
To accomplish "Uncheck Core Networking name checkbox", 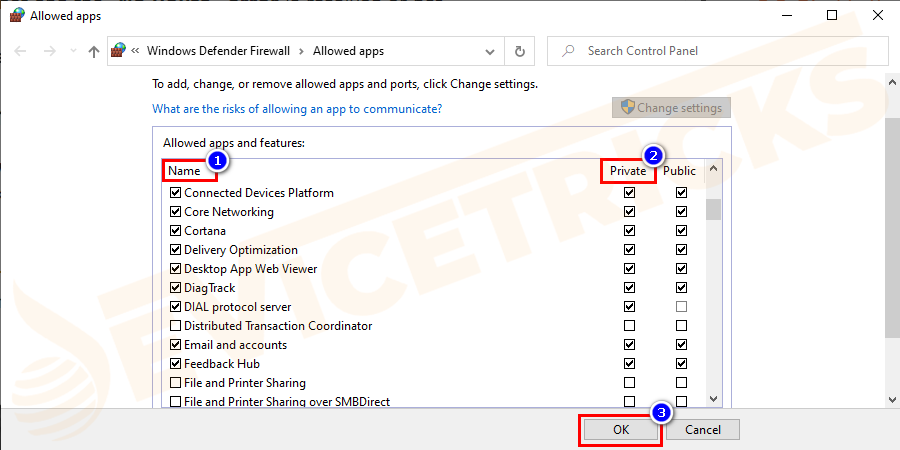I will point(176,212).
